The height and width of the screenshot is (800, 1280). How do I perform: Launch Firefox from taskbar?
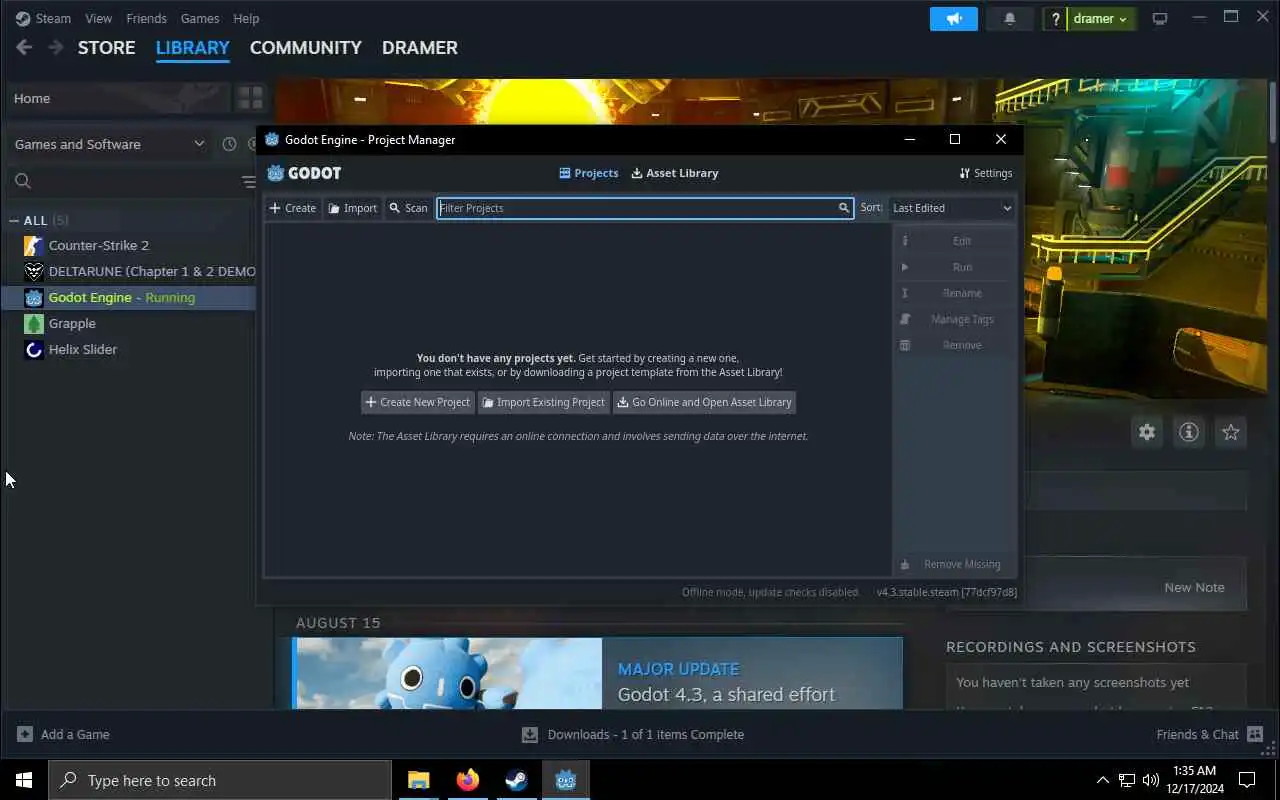(467, 780)
